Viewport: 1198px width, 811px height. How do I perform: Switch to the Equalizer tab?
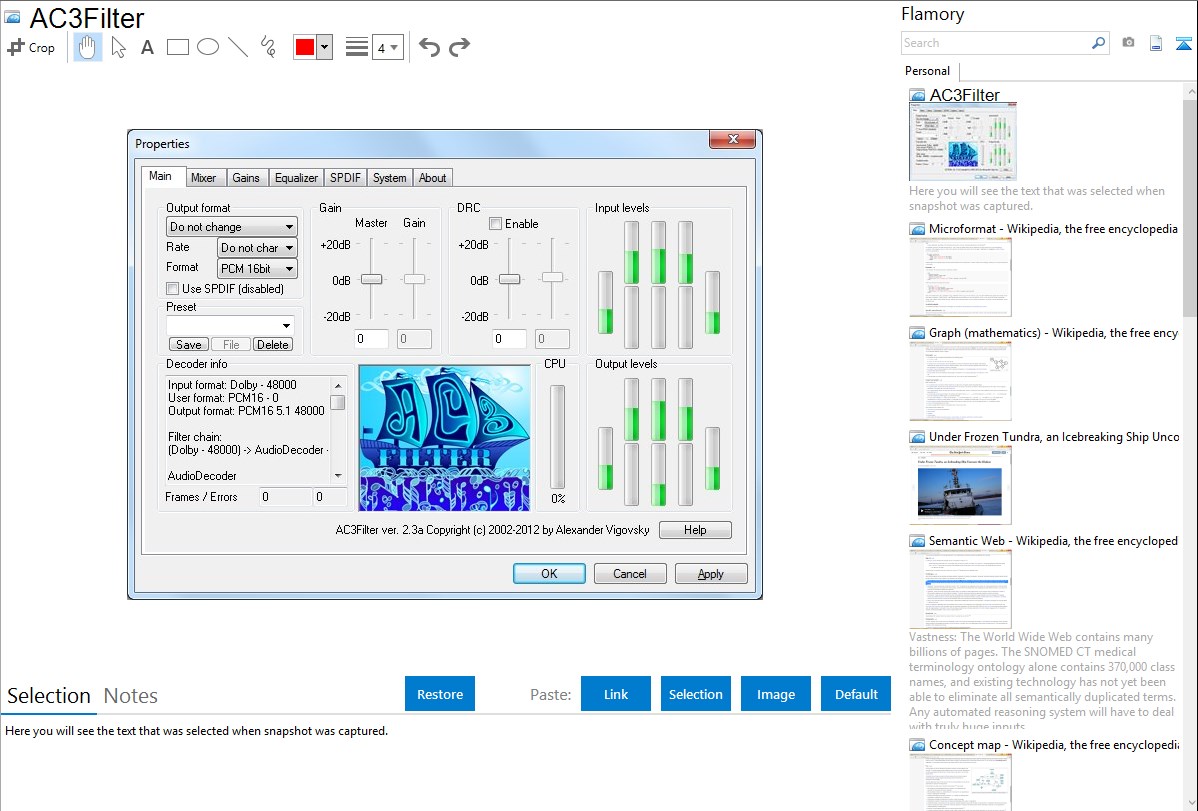point(296,177)
